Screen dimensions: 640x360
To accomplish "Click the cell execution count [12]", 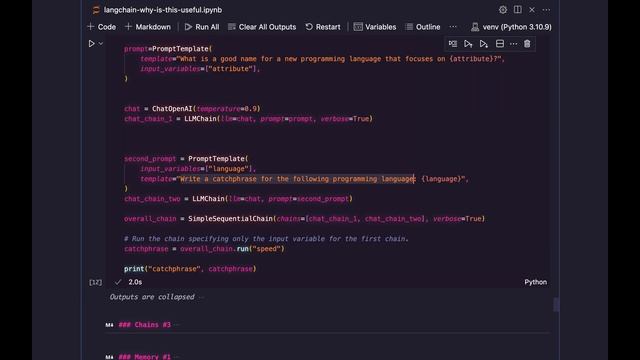I will (96, 282).
